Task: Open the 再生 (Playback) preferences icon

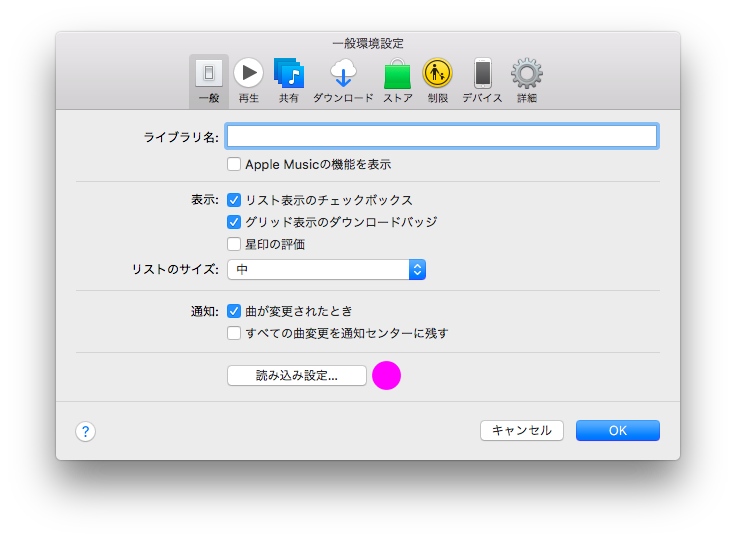Action: coord(248,73)
